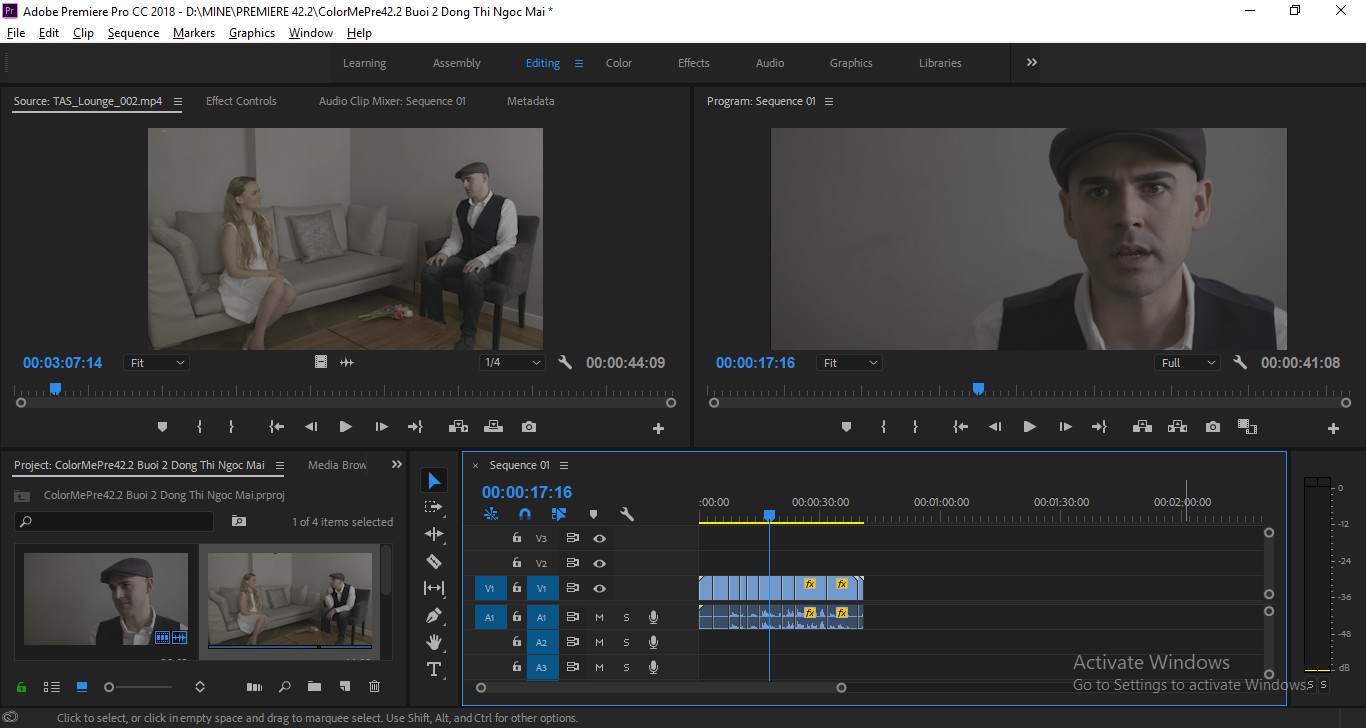Screen dimensions: 1366x728
Task: Click Insert button in Source monitor
Action: click(458, 427)
